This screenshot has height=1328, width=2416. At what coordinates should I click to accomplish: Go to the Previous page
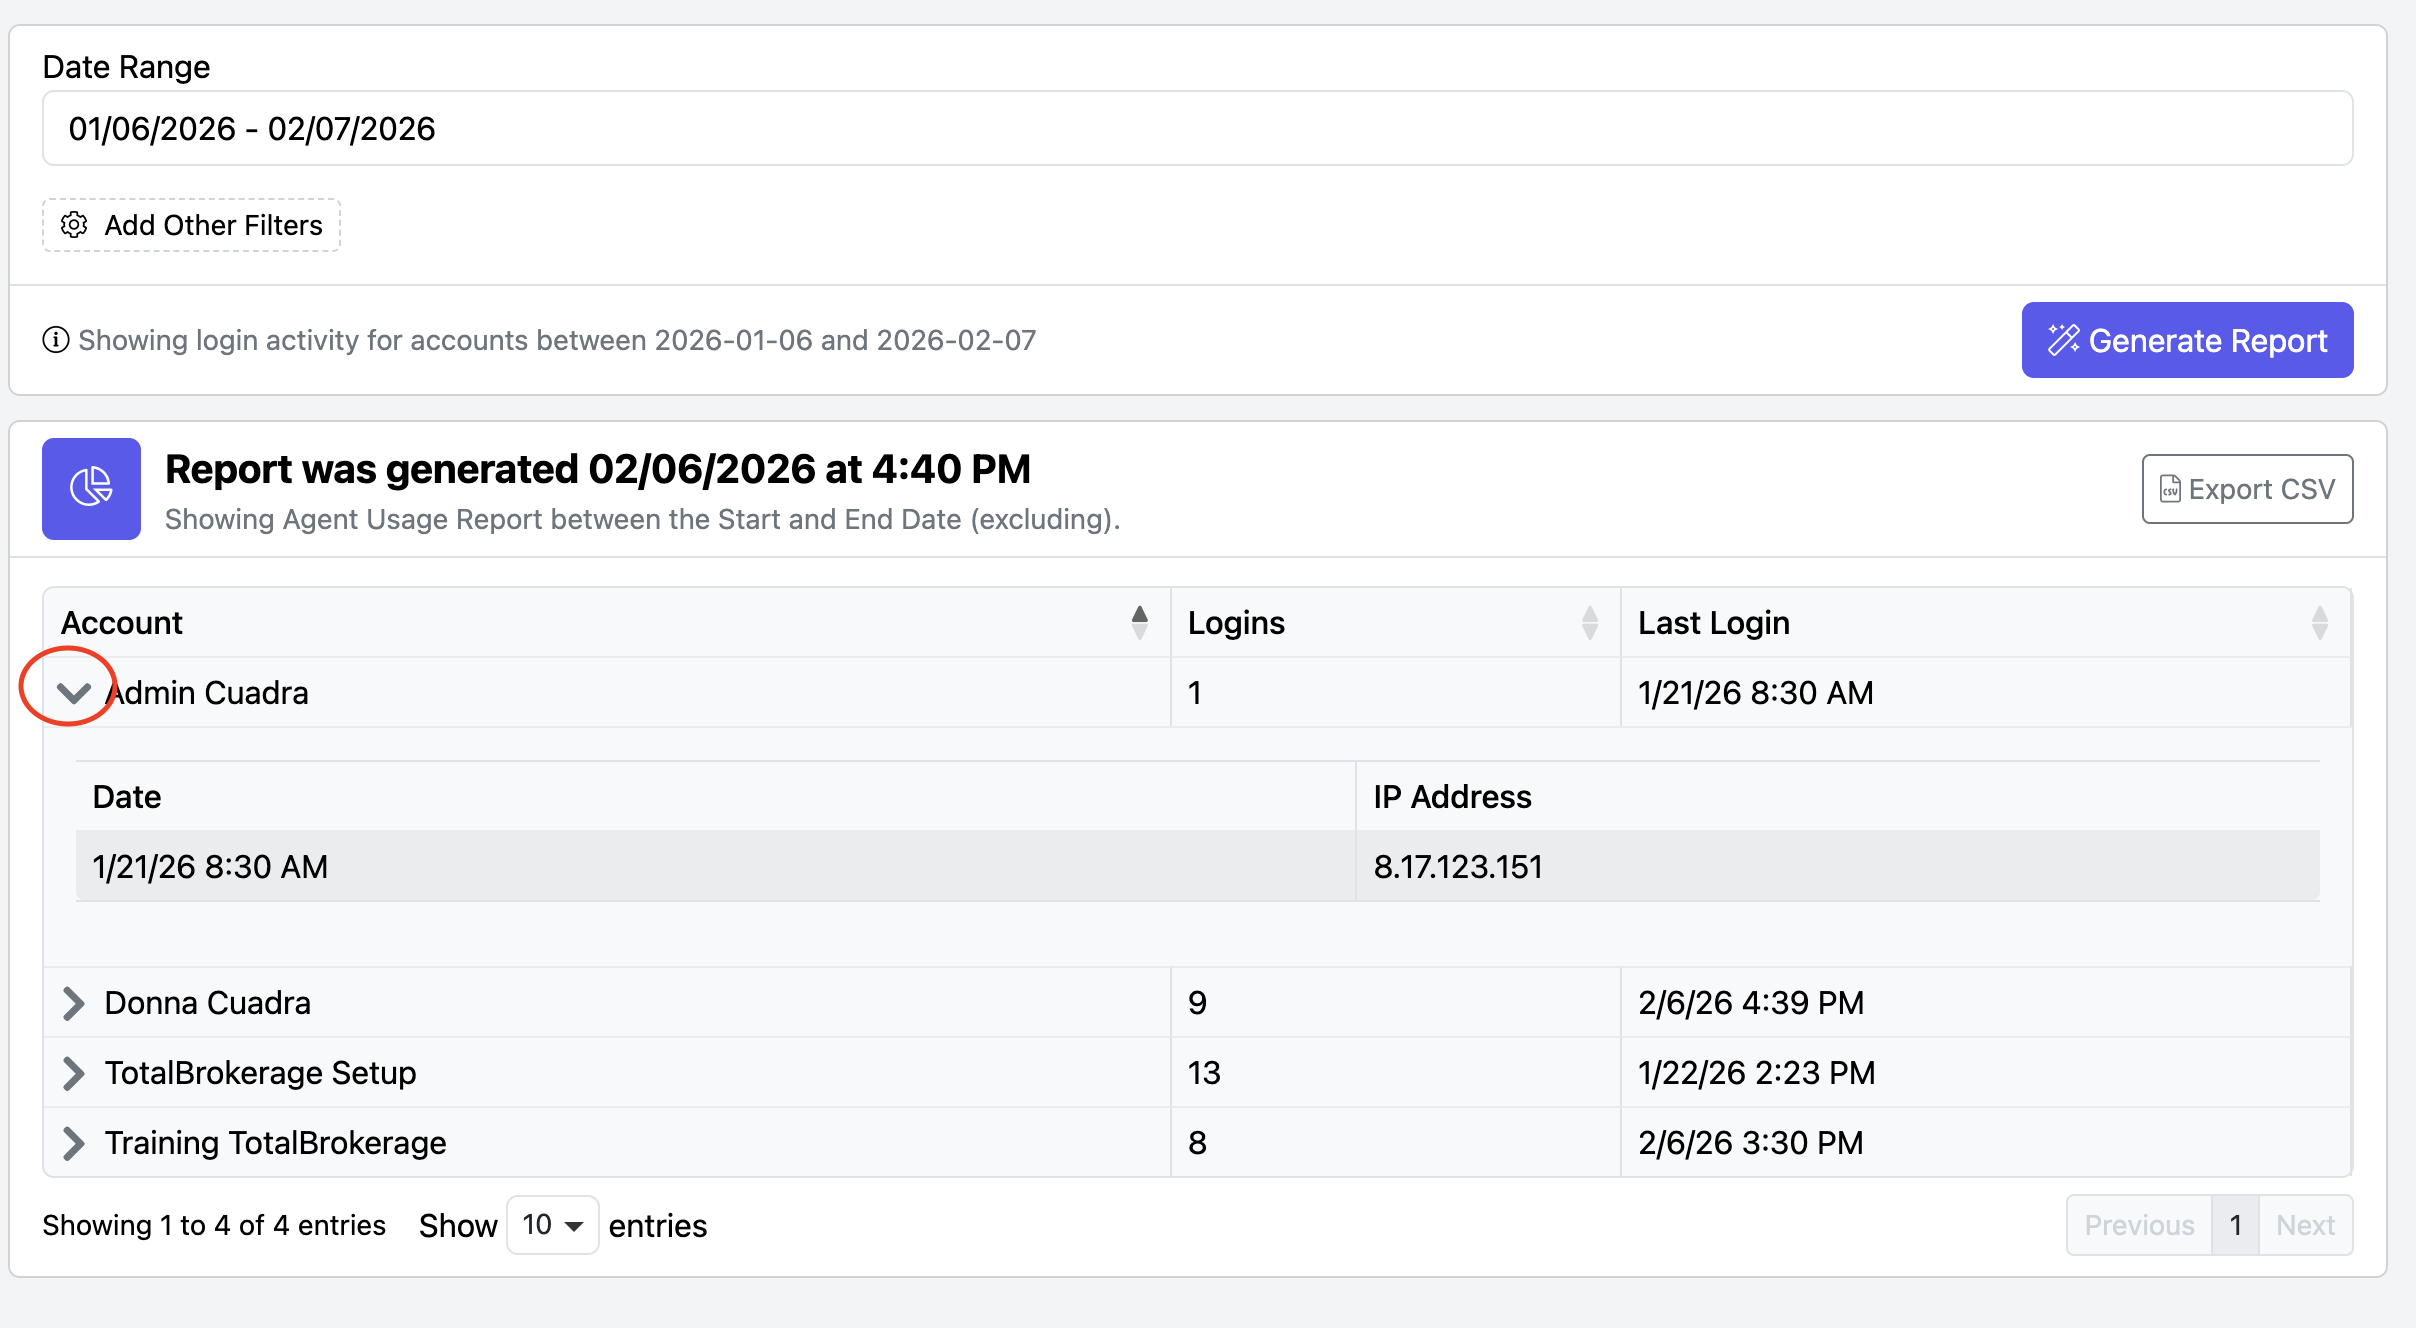point(2139,1225)
